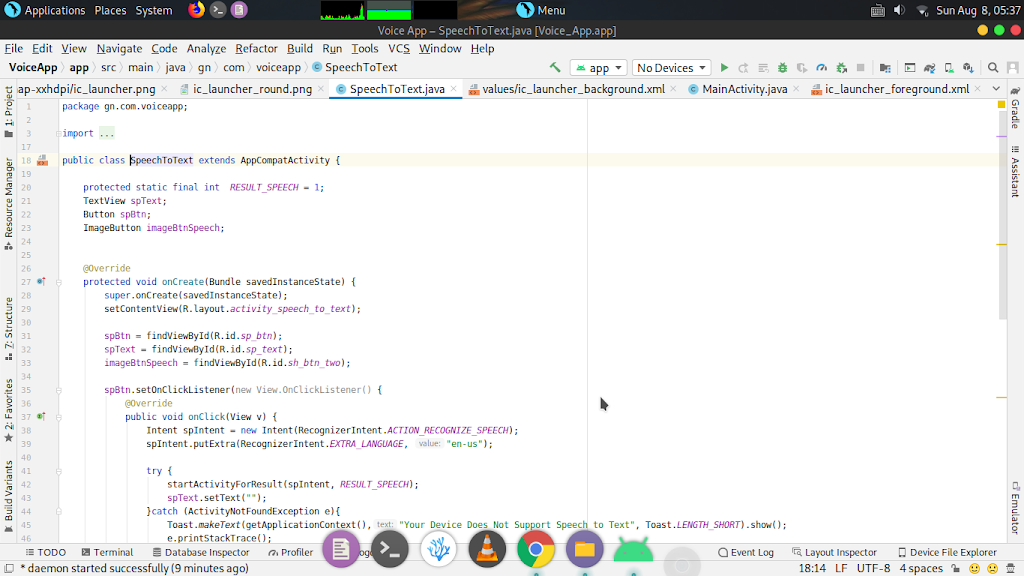
Task: Click the user account avatar icon
Action: click(1013, 68)
